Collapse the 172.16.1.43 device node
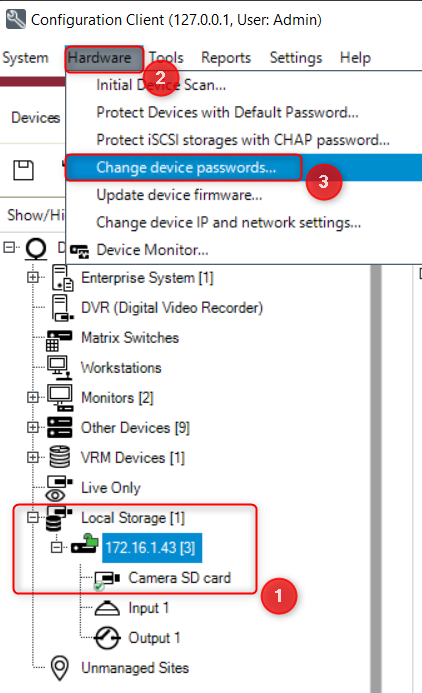 tap(57, 548)
